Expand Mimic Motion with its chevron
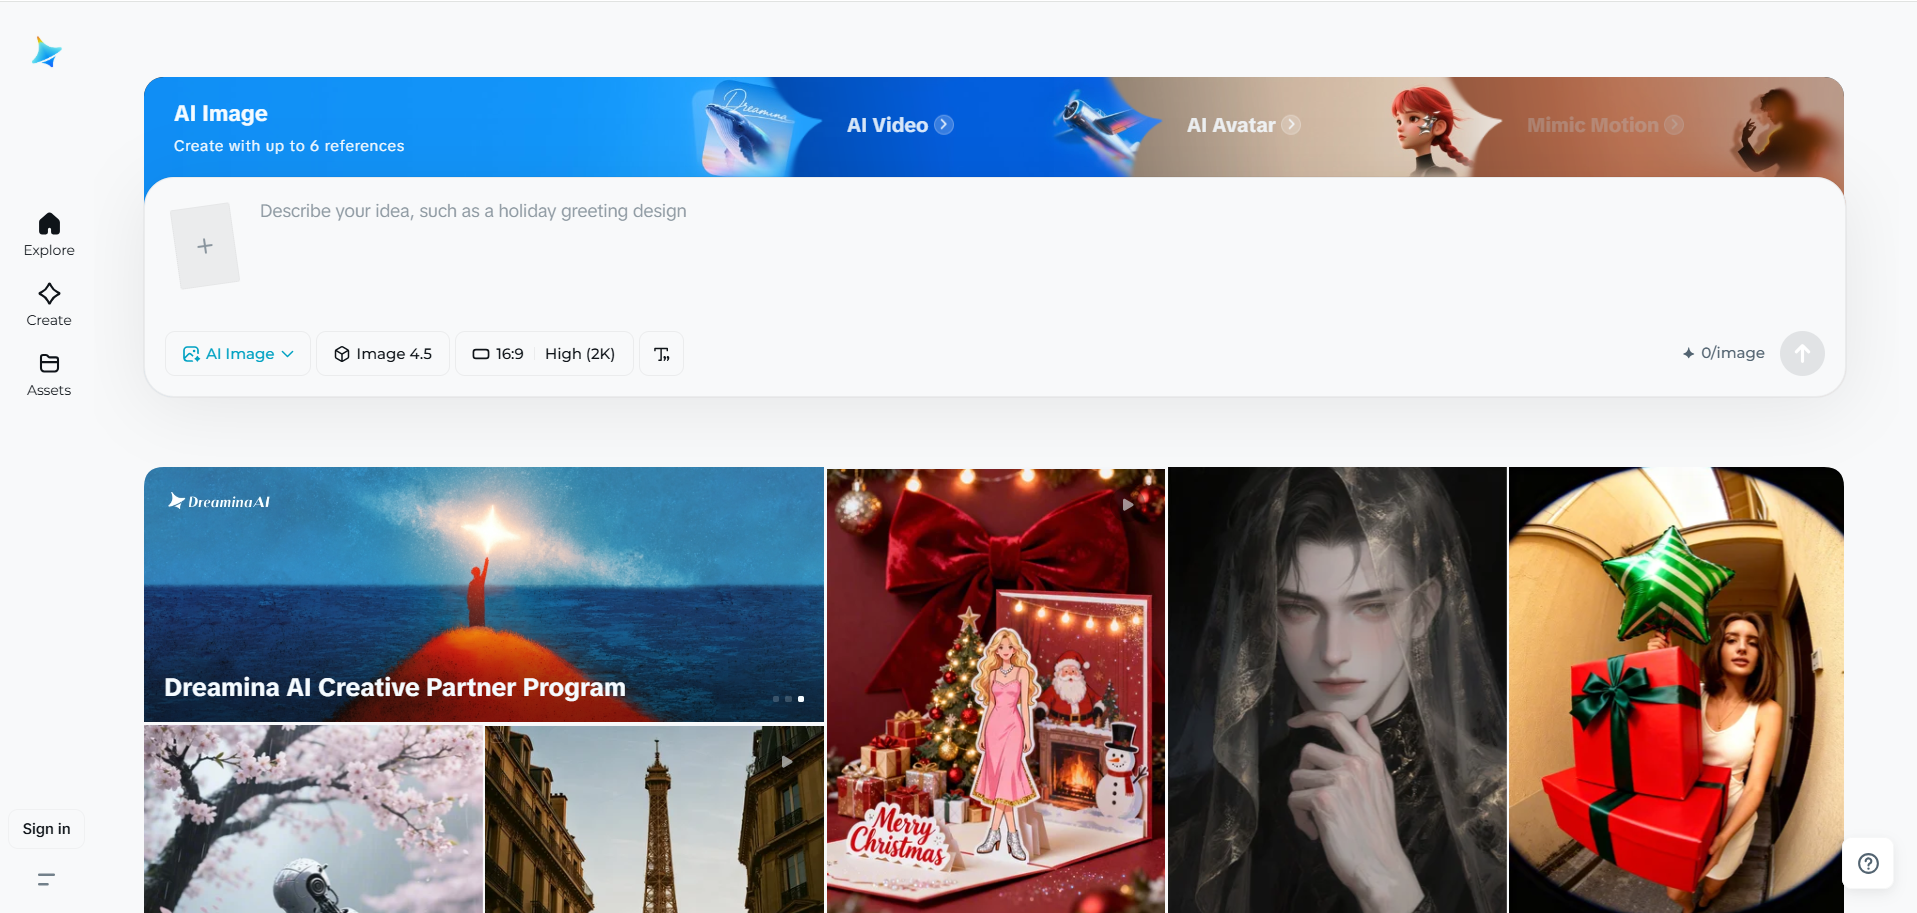 click(x=1674, y=124)
